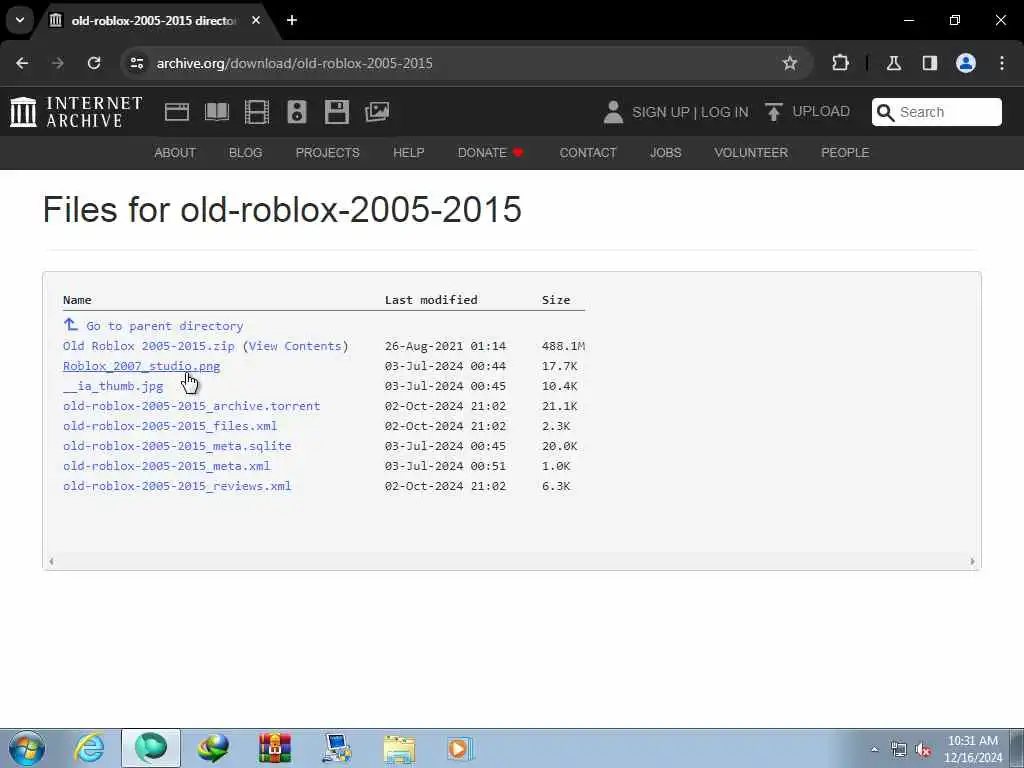Open the Chrome three-dot menu
This screenshot has height=768, width=1024.
(x=1002, y=63)
